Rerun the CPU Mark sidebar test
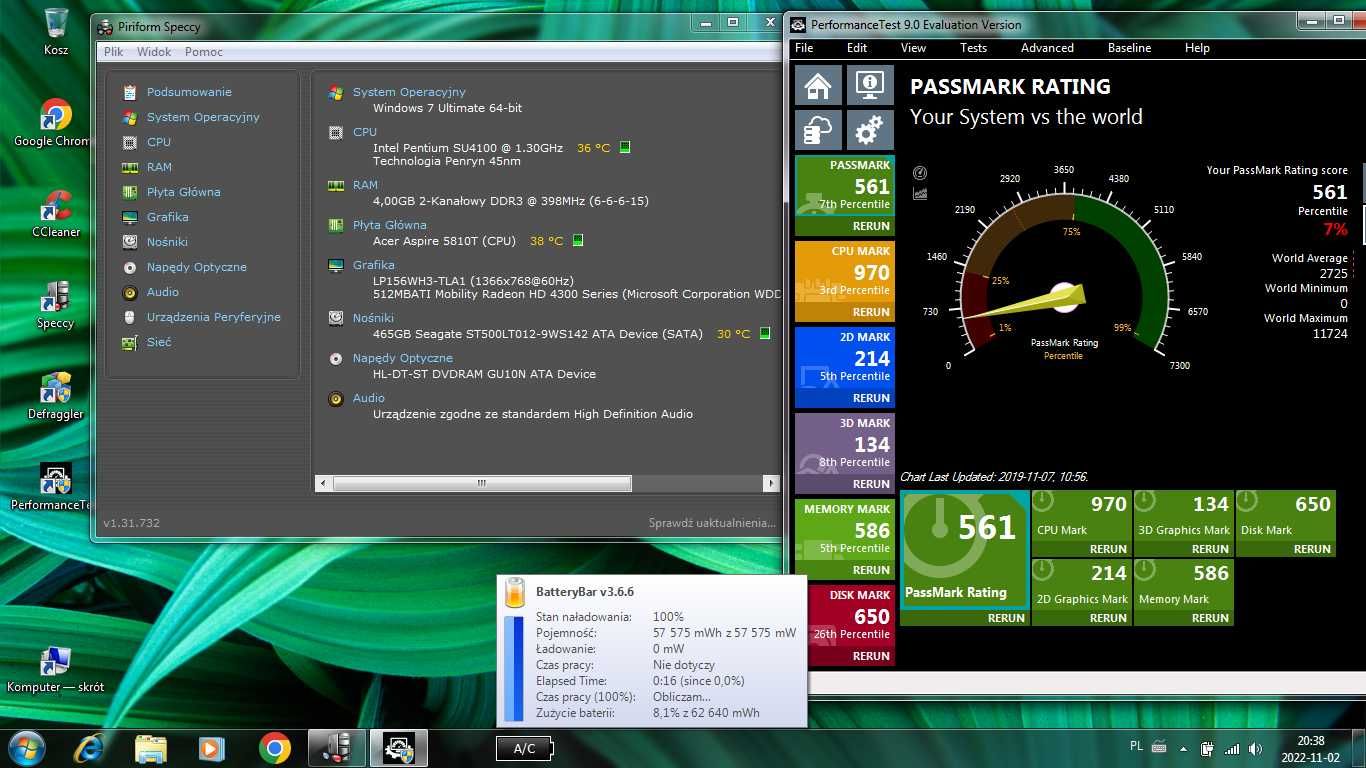The height and width of the screenshot is (768, 1366). pos(871,312)
